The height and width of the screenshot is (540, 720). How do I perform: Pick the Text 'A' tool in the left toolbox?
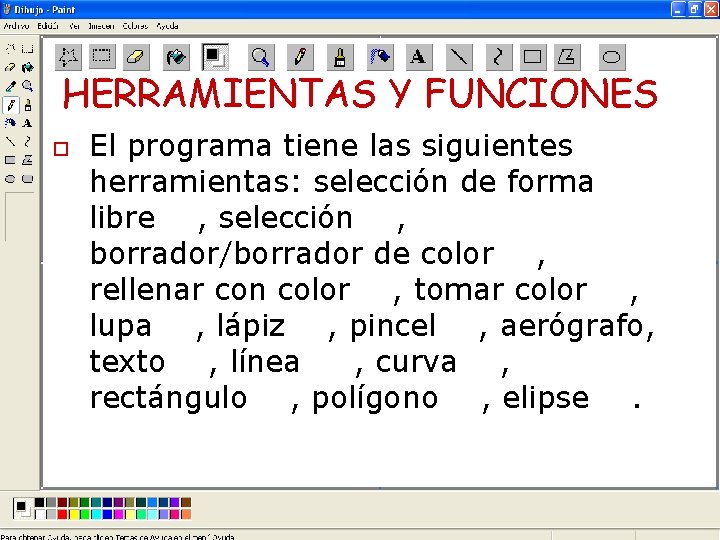pyautogui.click(x=28, y=123)
